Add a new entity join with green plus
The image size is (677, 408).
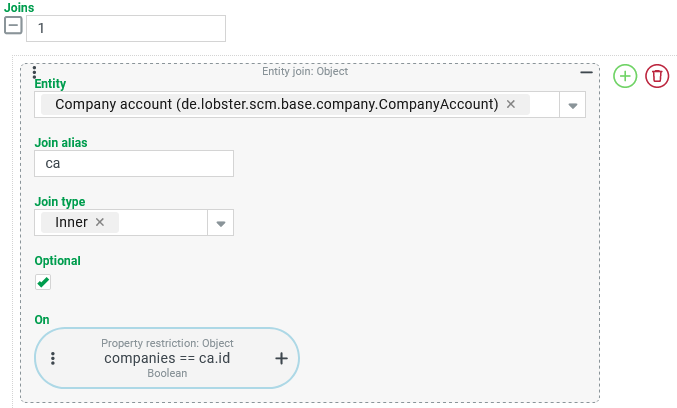pos(625,76)
